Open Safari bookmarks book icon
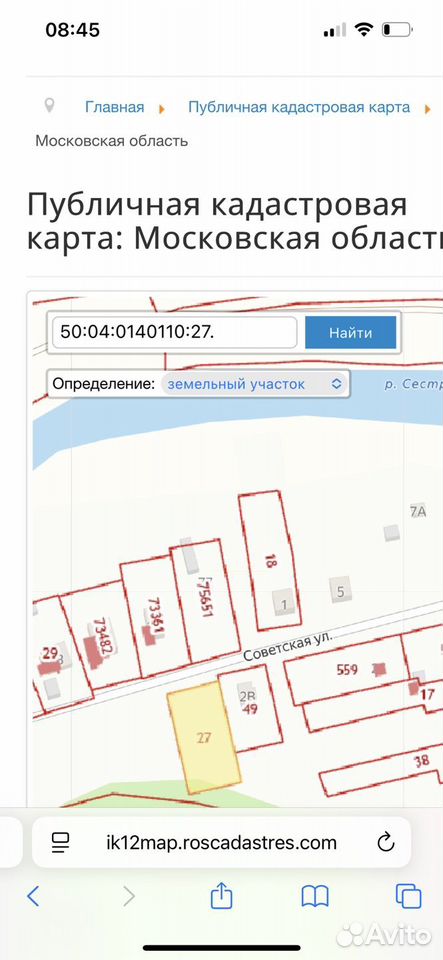The width and height of the screenshot is (443, 960). click(x=315, y=897)
